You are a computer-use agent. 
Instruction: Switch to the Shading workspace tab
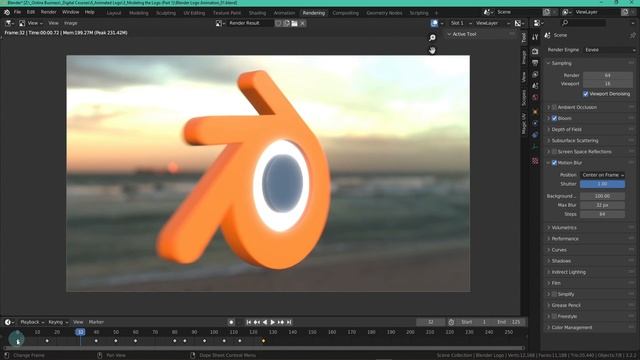click(x=257, y=13)
